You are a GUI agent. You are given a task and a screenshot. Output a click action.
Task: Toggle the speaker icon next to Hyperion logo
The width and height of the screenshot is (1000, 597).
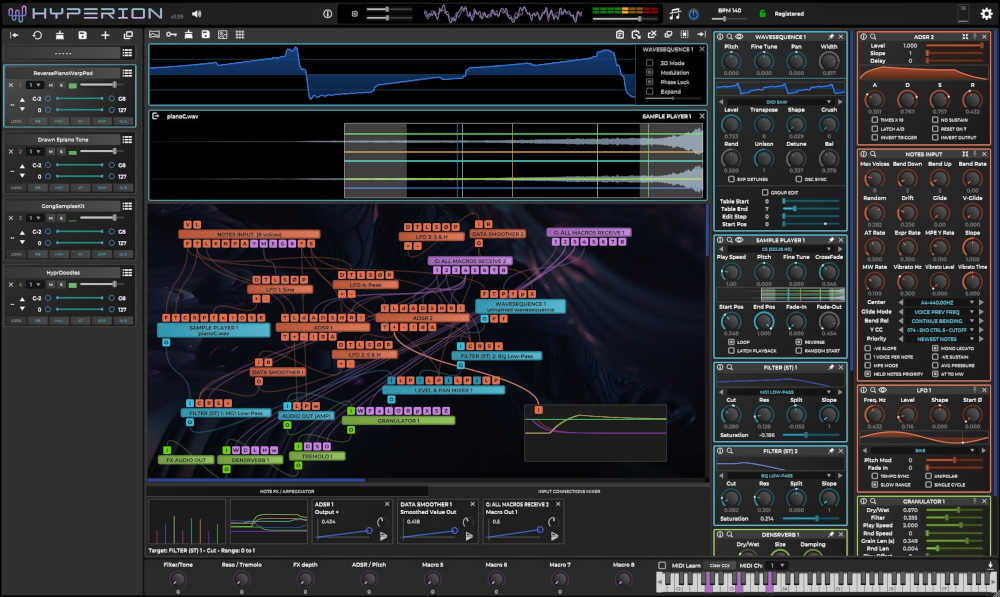point(196,14)
